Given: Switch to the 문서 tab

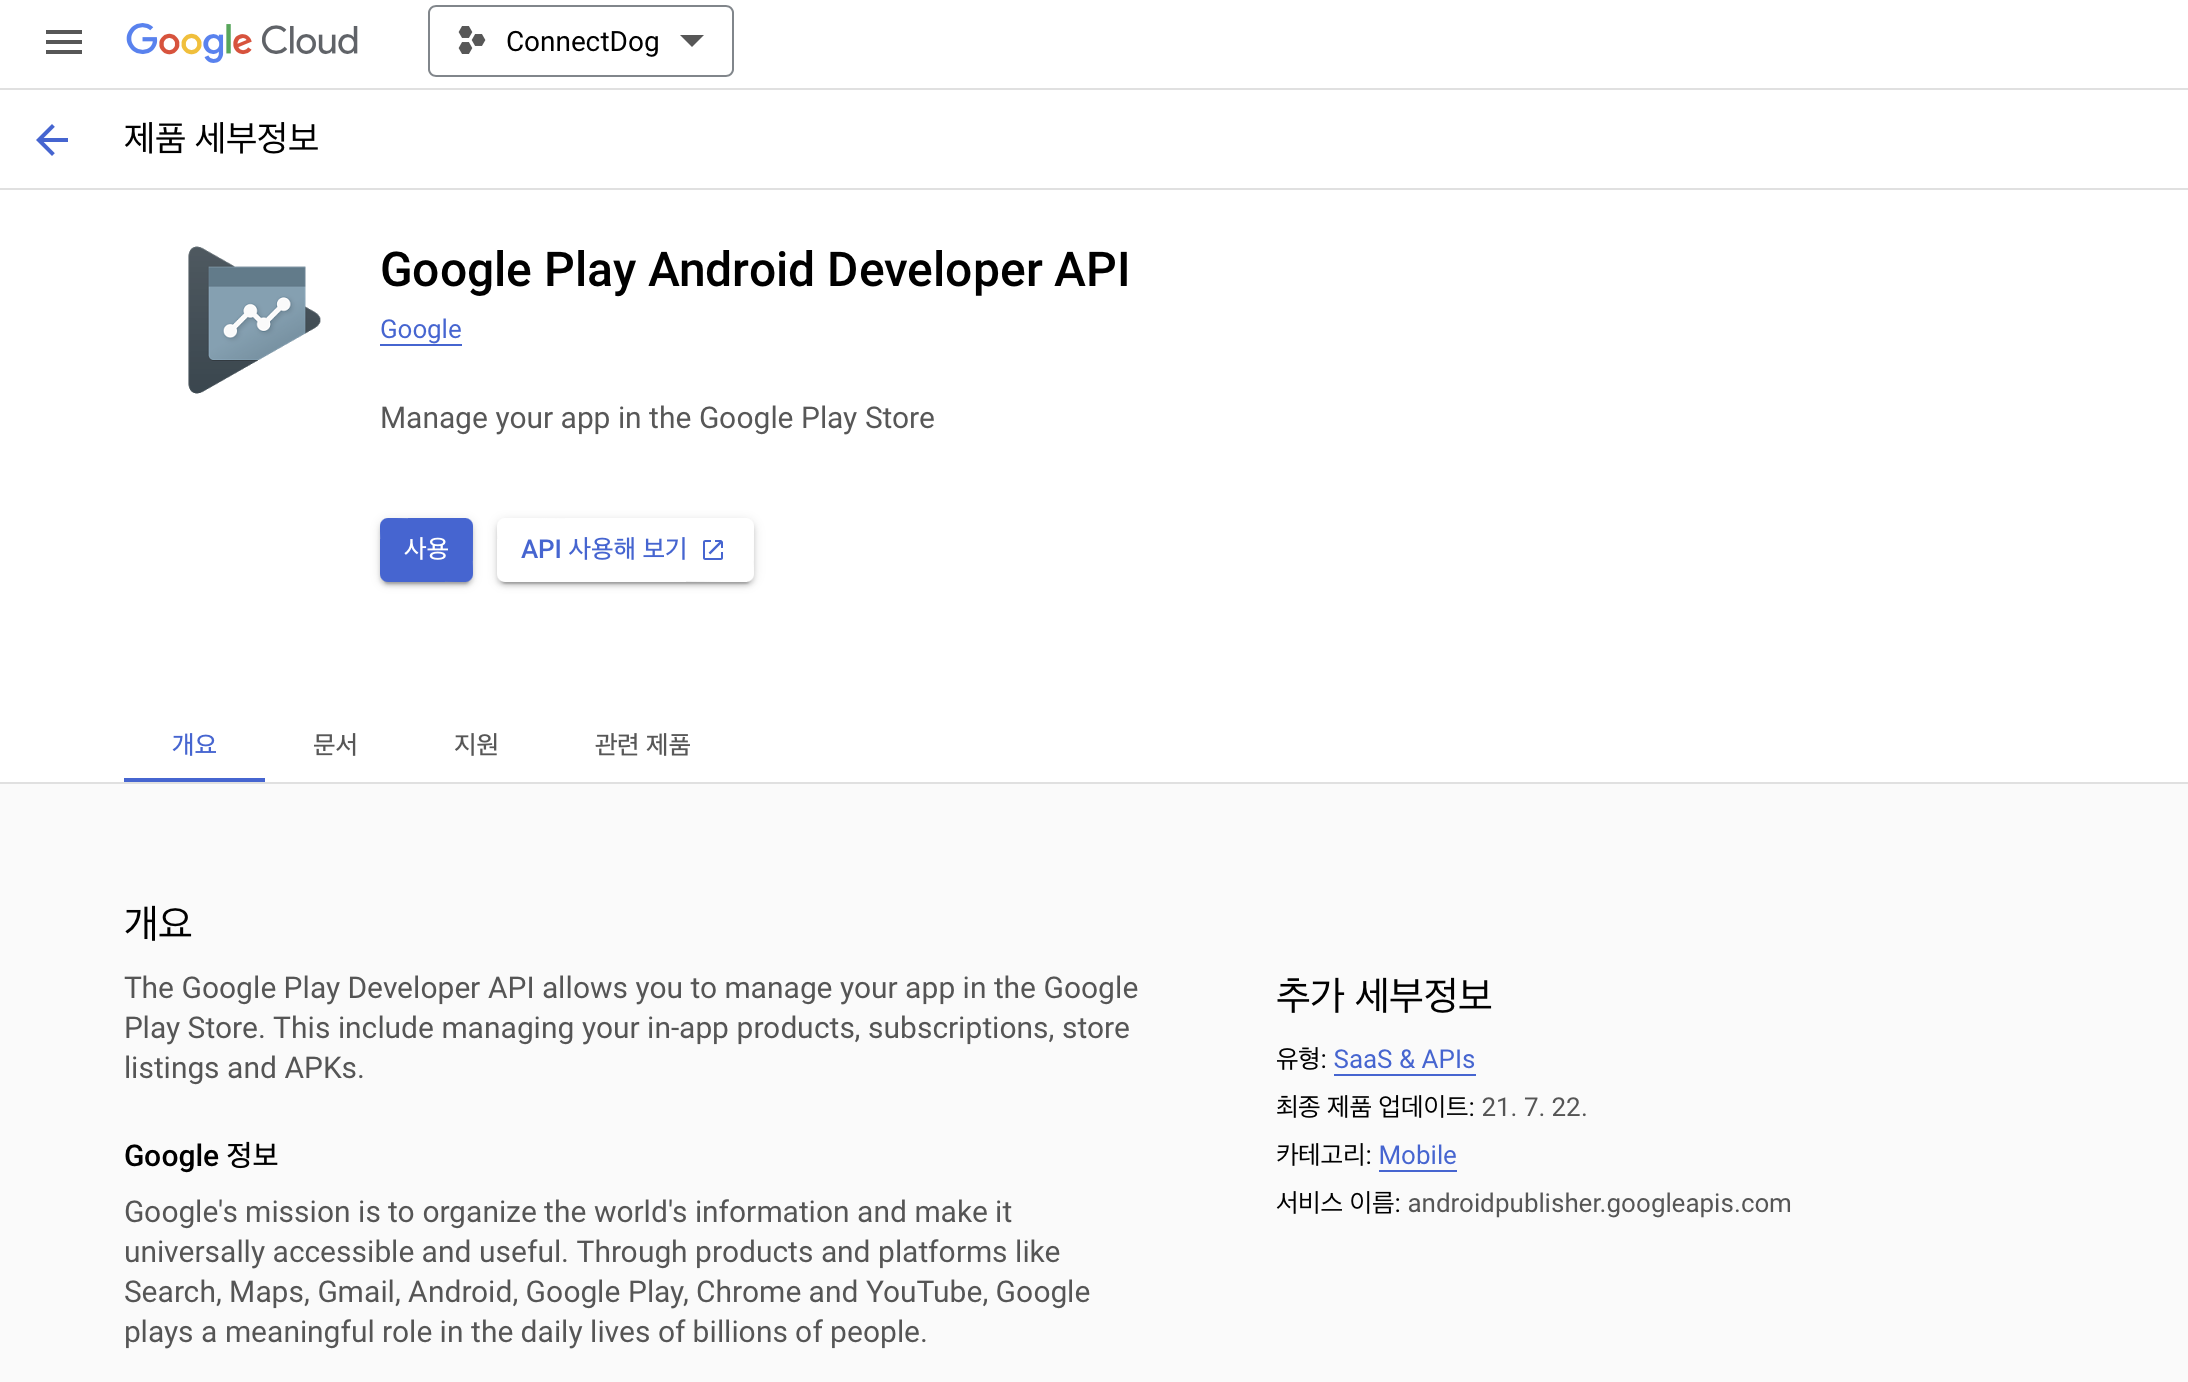Looking at the screenshot, I should 335,744.
